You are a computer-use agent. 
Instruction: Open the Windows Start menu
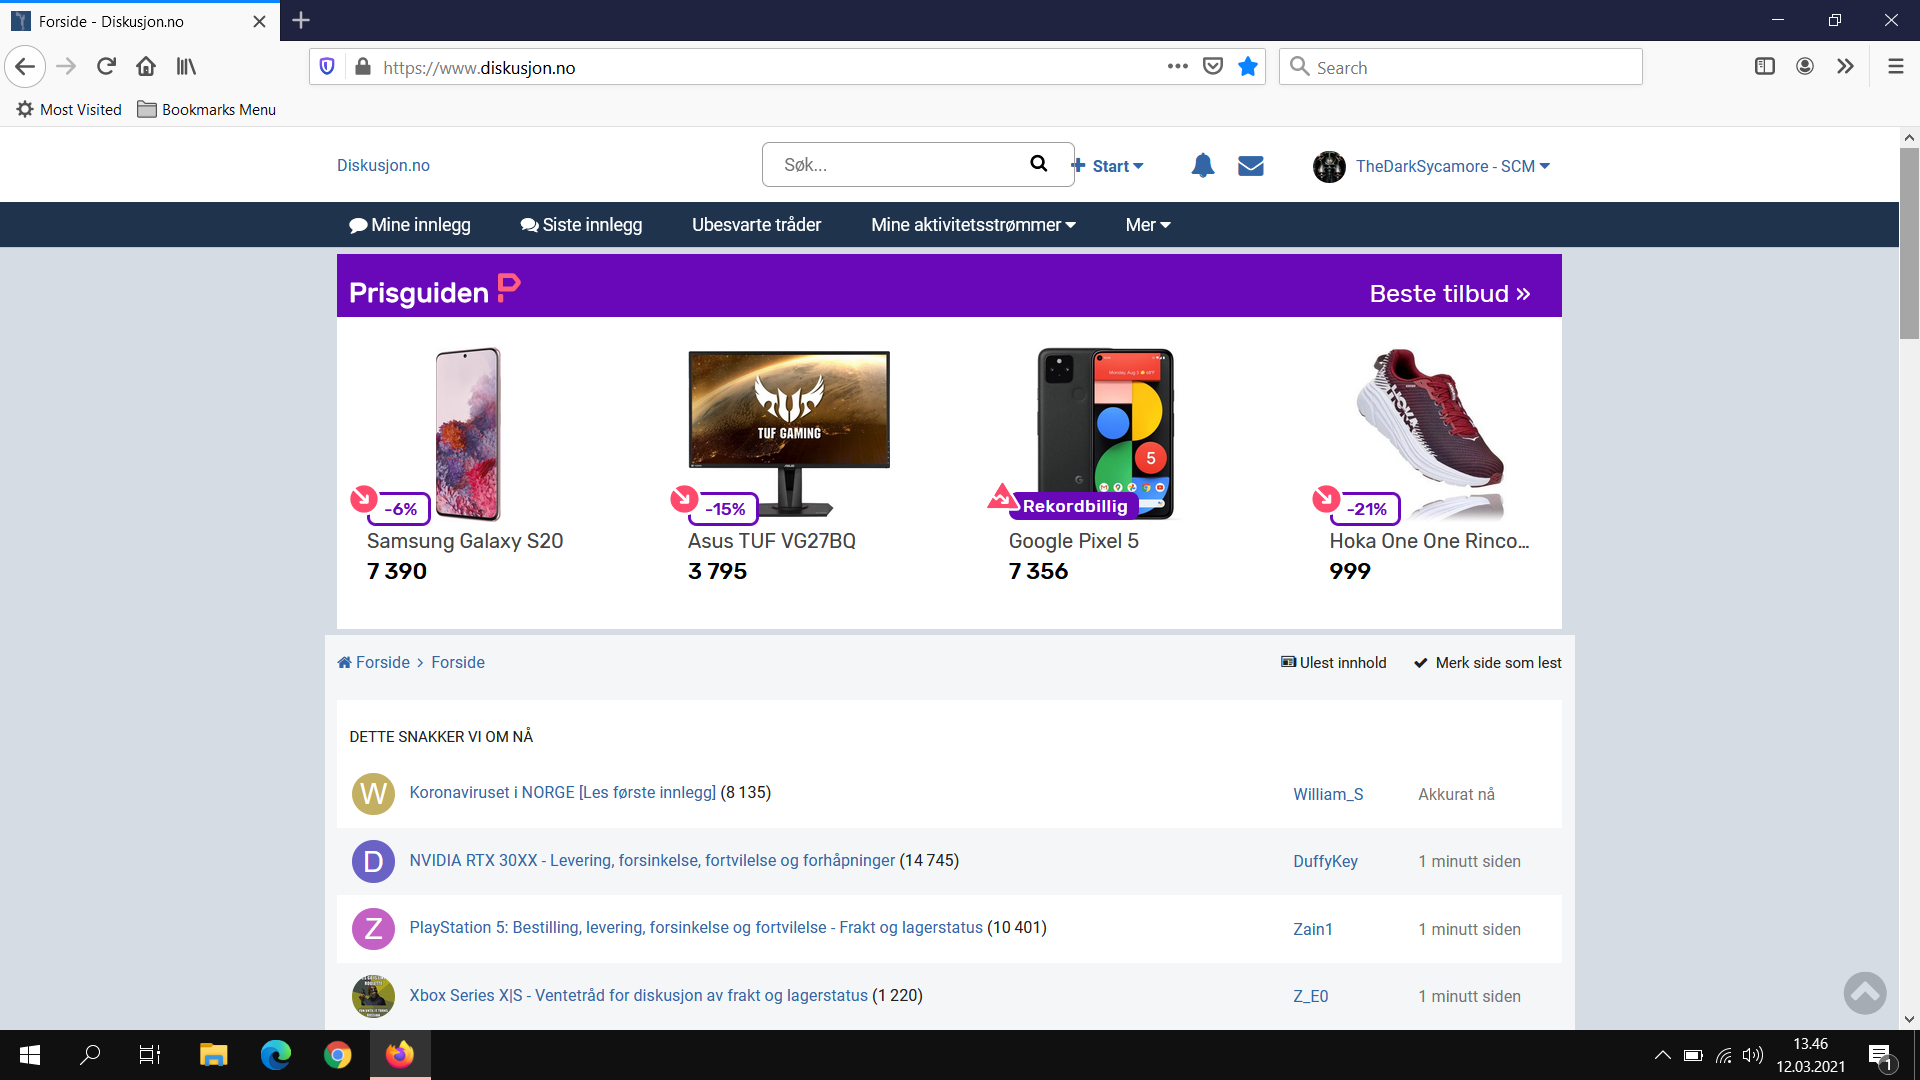click(30, 1055)
